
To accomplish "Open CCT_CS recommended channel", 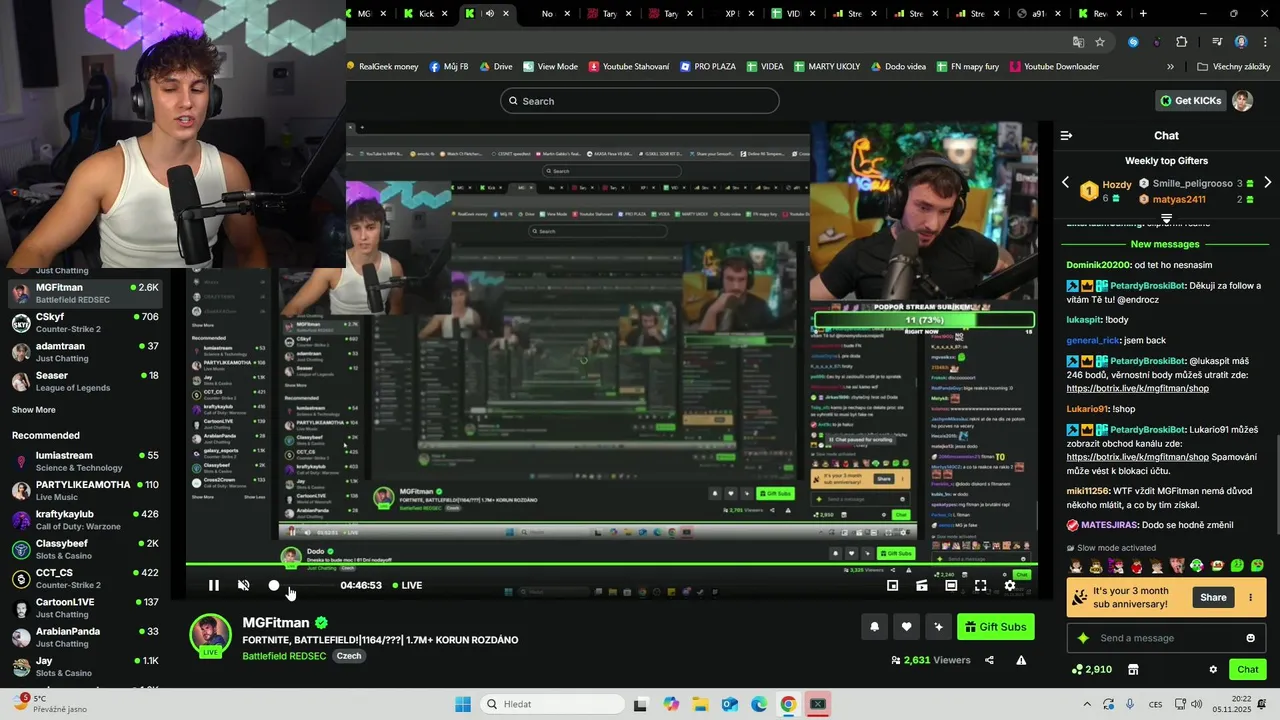I will click(x=86, y=578).
